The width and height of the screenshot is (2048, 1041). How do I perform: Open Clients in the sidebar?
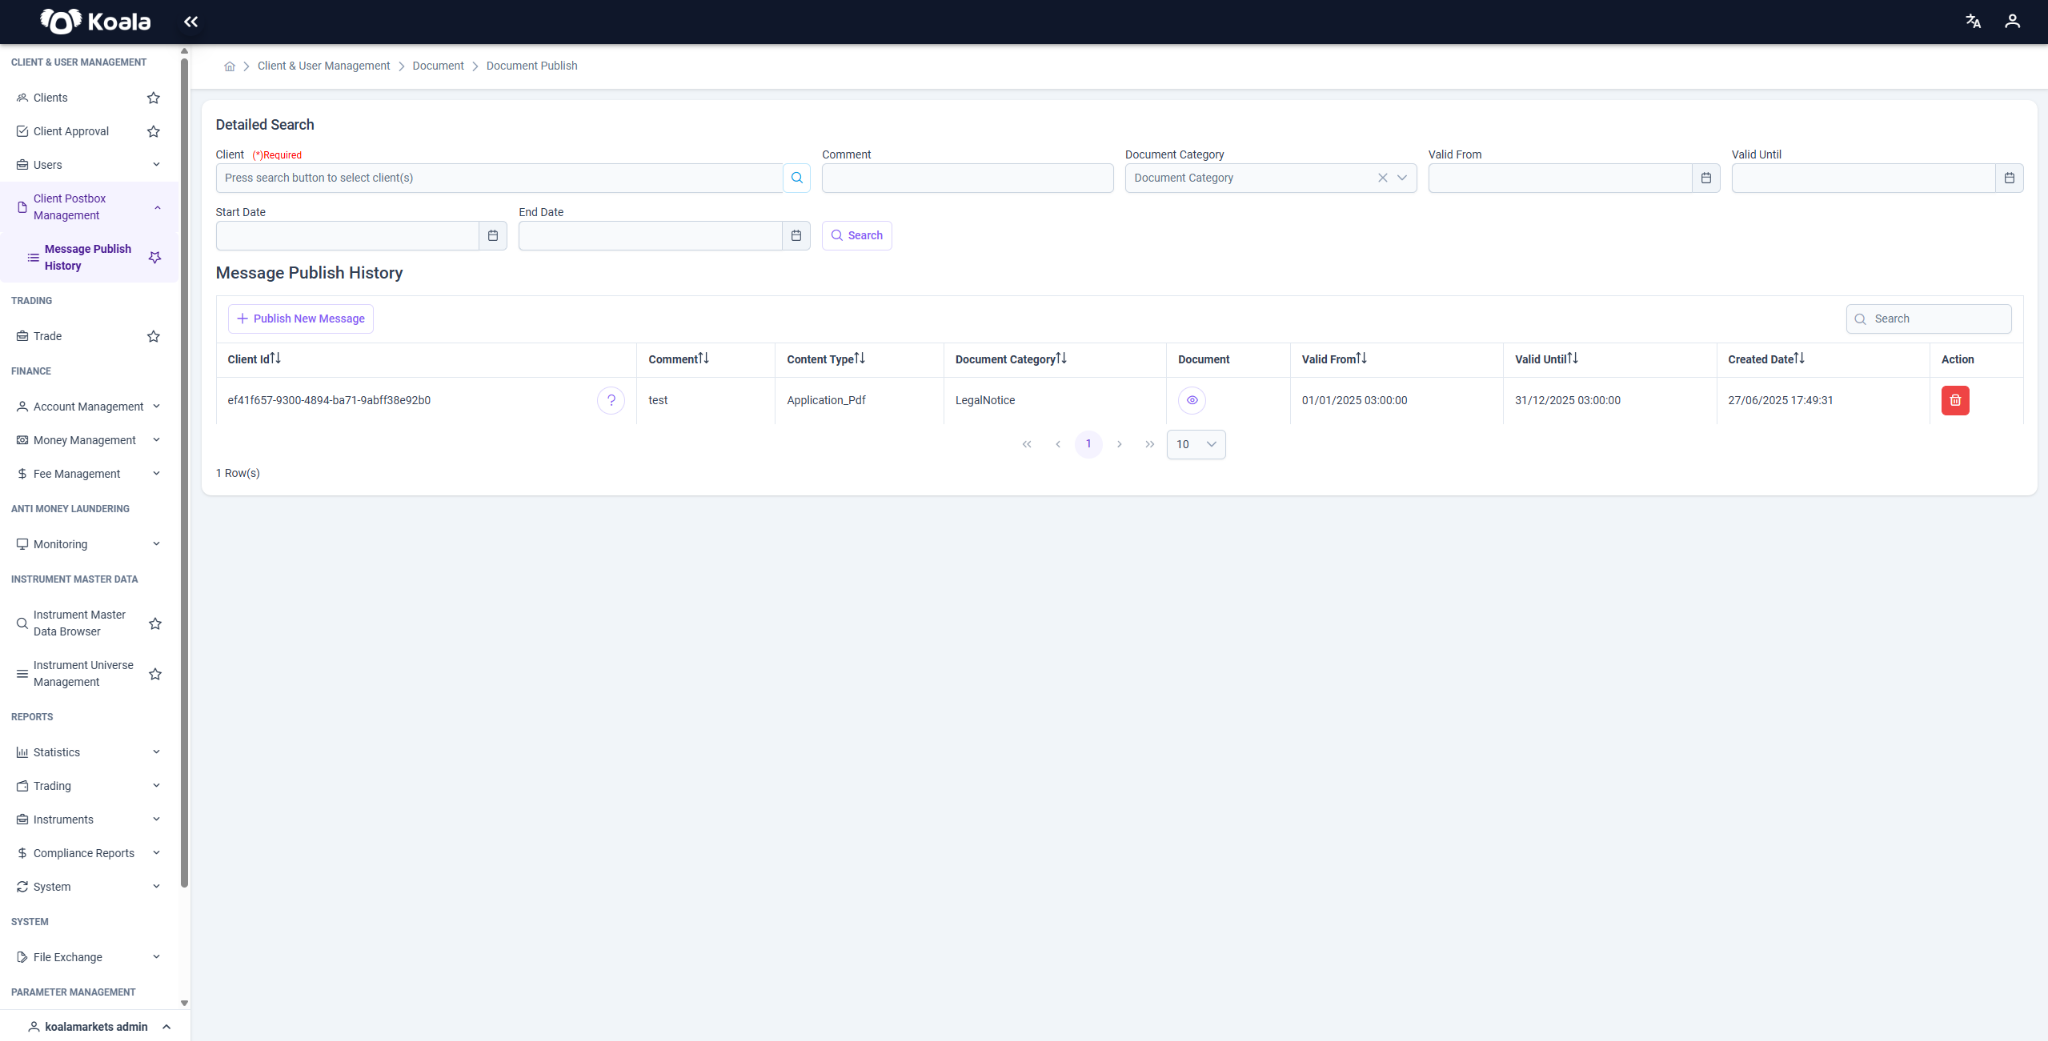tap(50, 98)
